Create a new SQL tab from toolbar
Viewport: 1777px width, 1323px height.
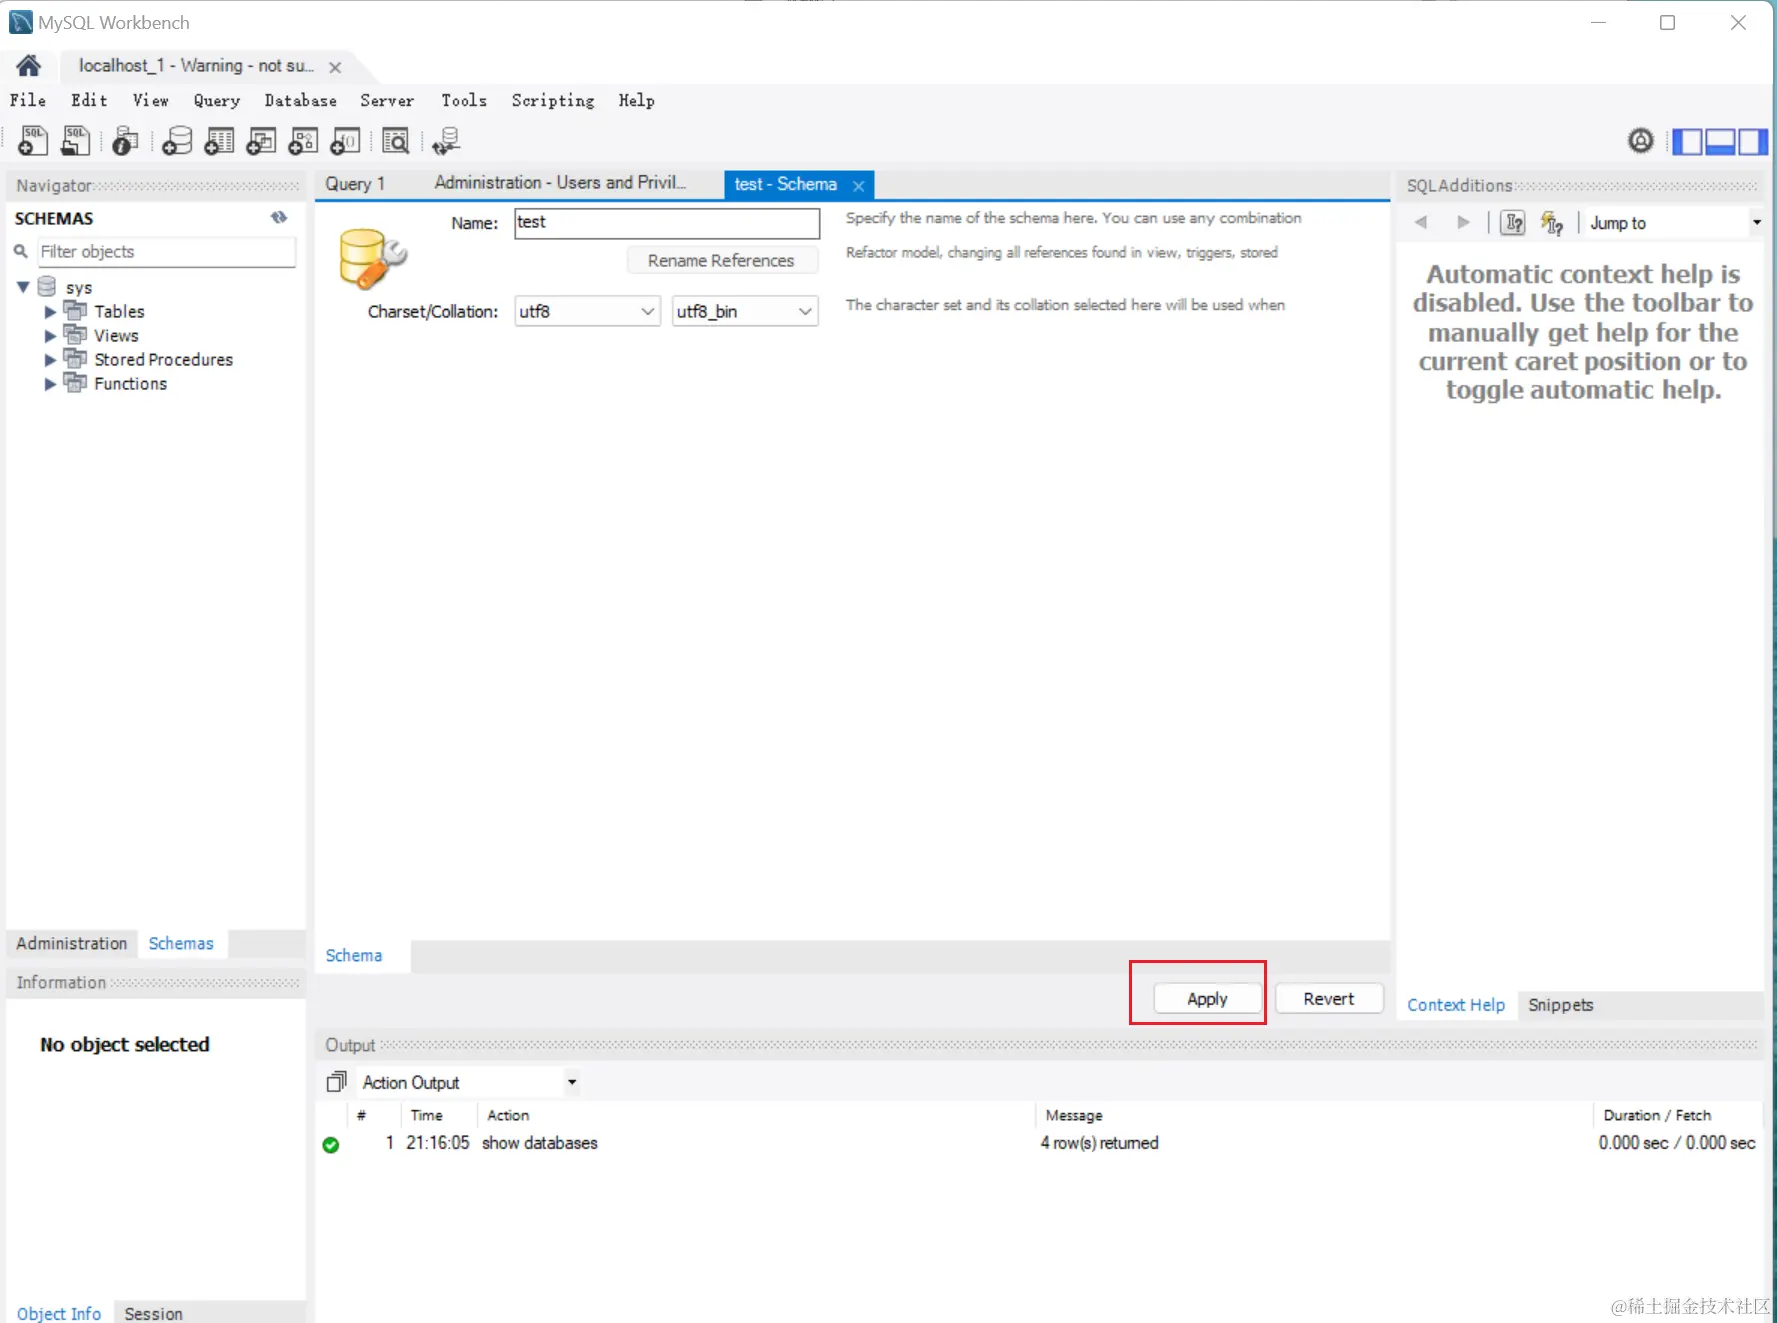point(33,141)
